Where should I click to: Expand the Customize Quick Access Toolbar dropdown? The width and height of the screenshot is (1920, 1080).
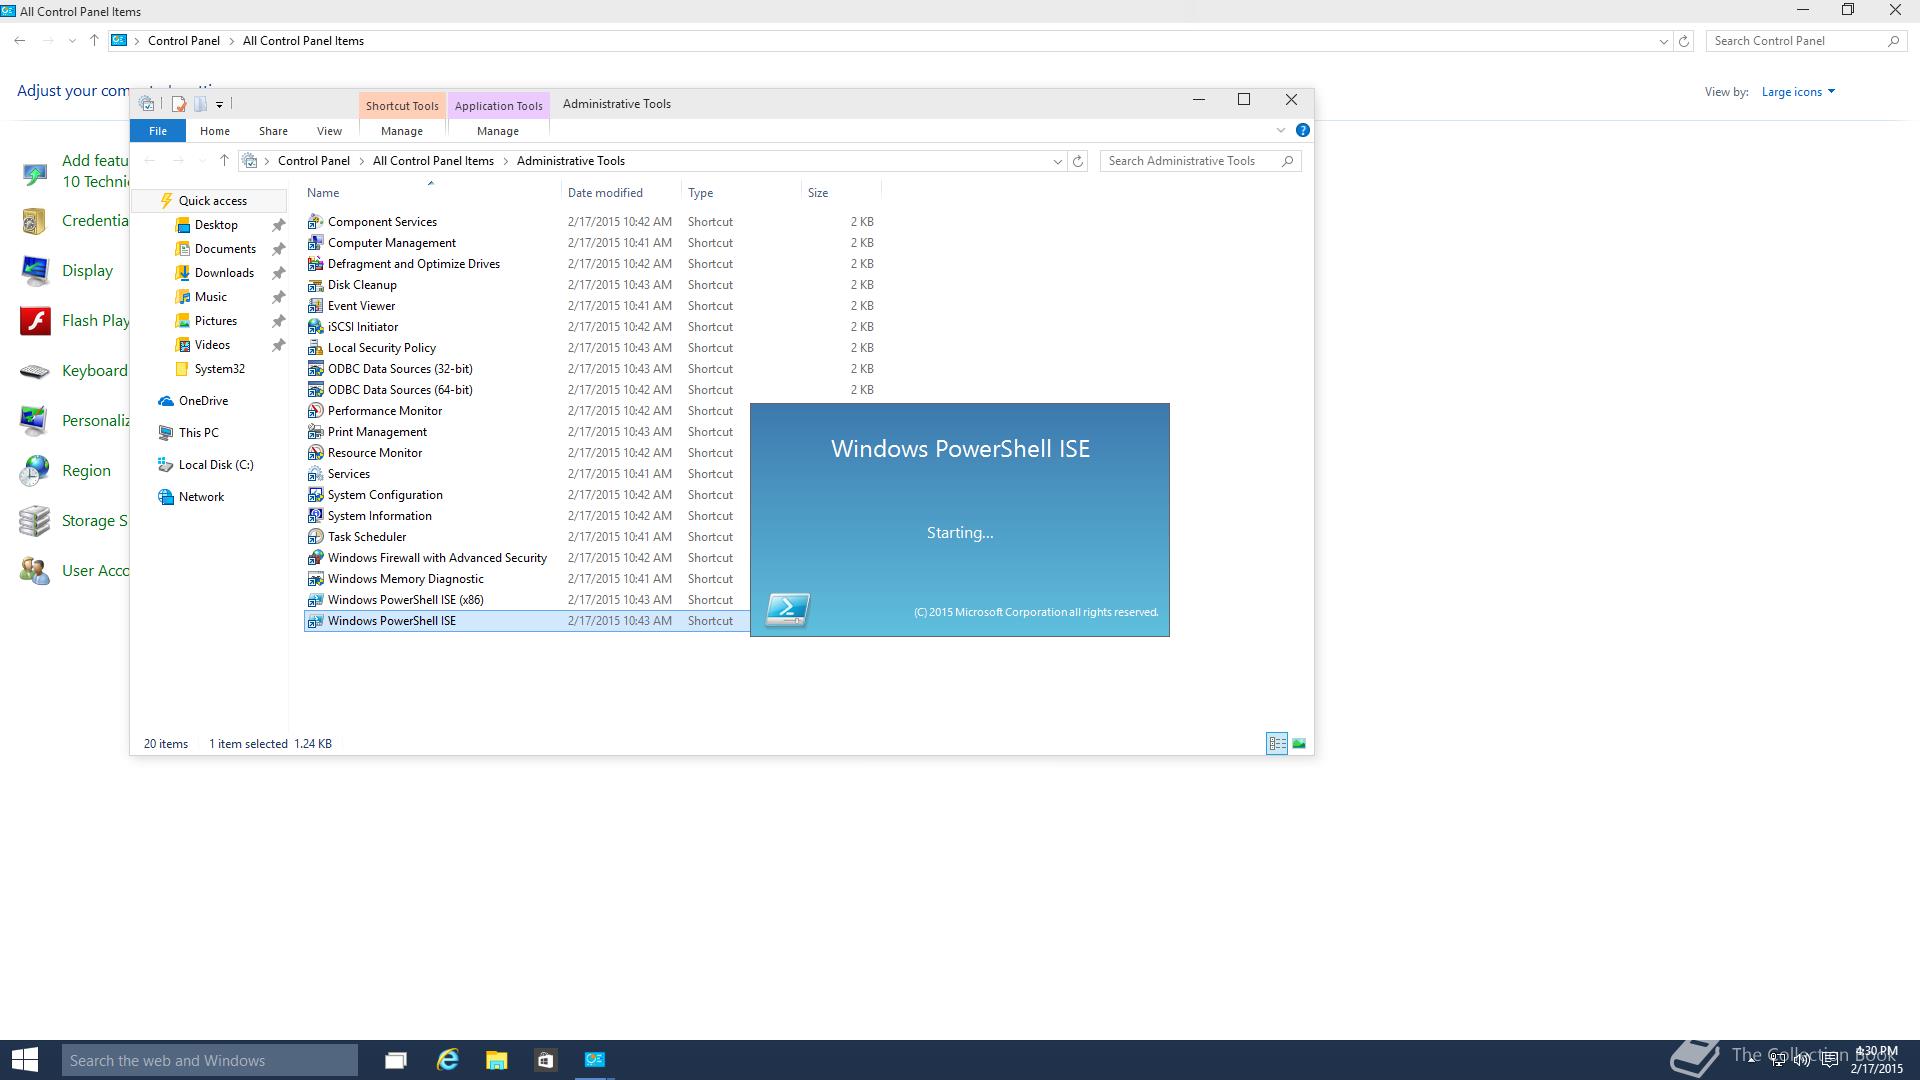click(x=219, y=104)
